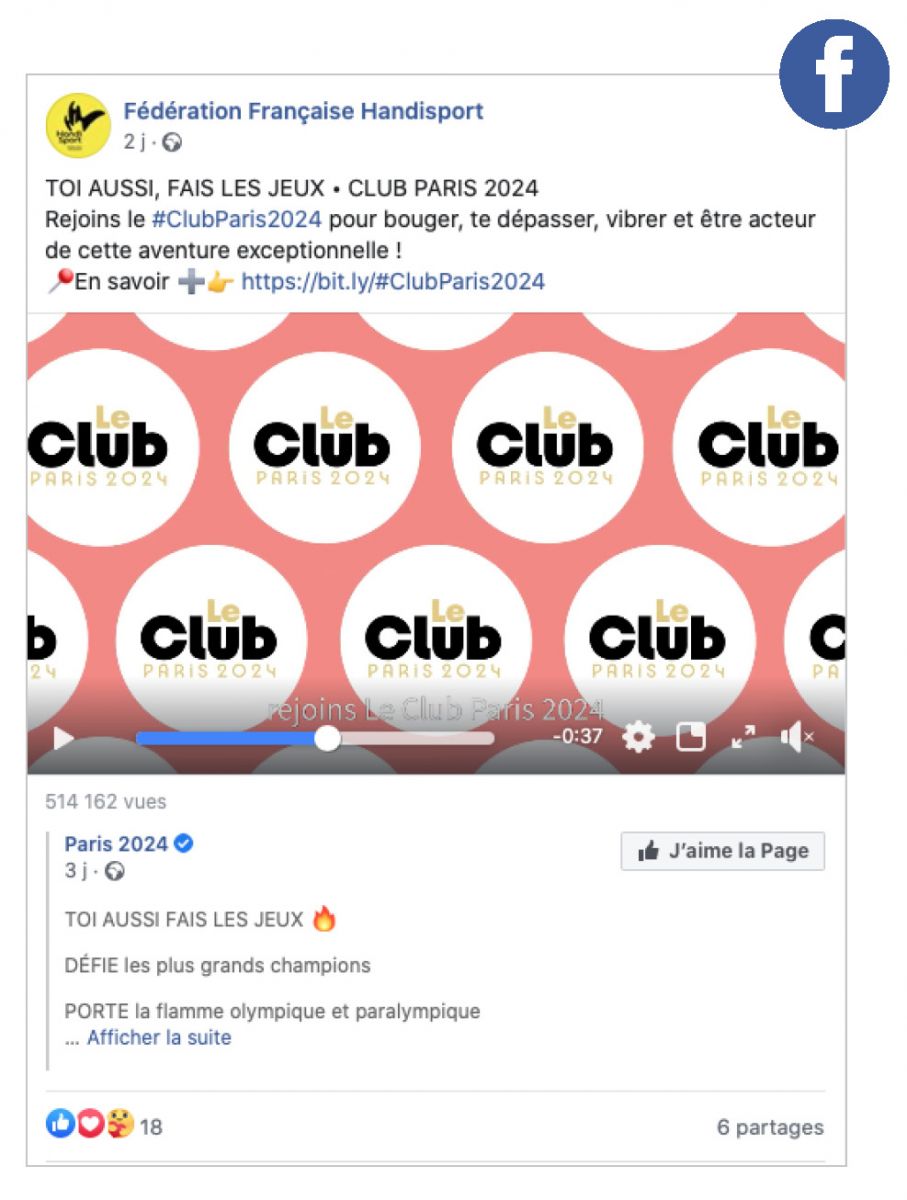This screenshot has width=907, height=1200.
Task: Open the Paris 2024 page name
Action: pyautogui.click(x=116, y=844)
